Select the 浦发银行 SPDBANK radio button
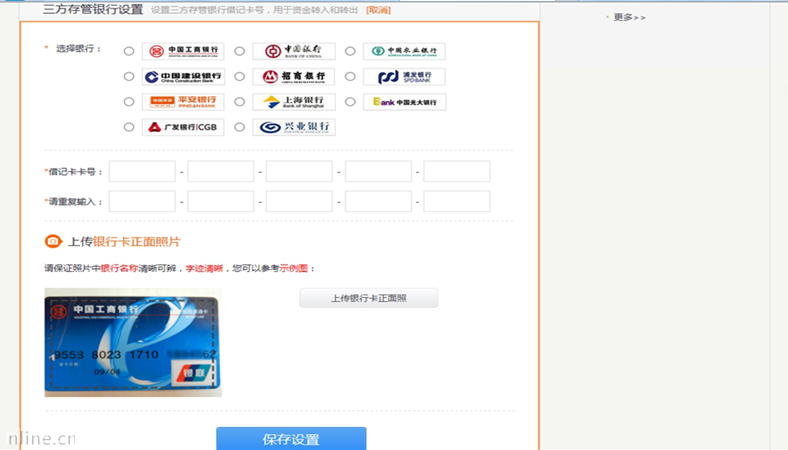Viewport: 788px width, 450px height. pyautogui.click(x=350, y=76)
